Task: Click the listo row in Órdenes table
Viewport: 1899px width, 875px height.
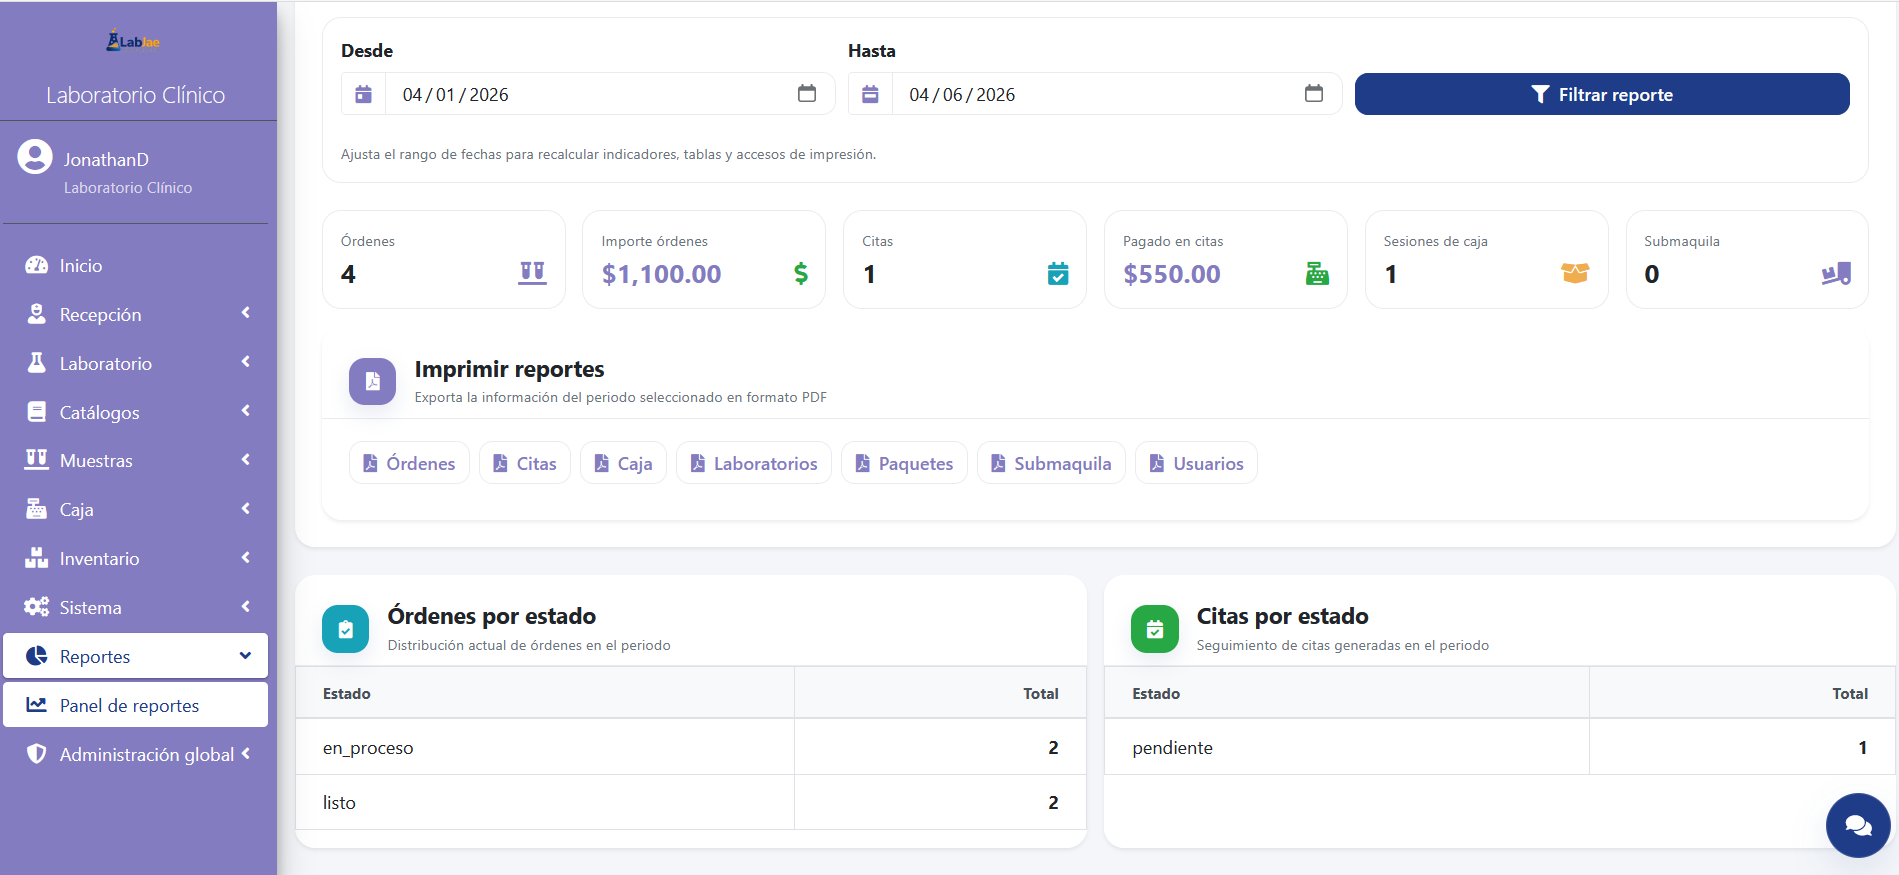Action: click(x=691, y=802)
